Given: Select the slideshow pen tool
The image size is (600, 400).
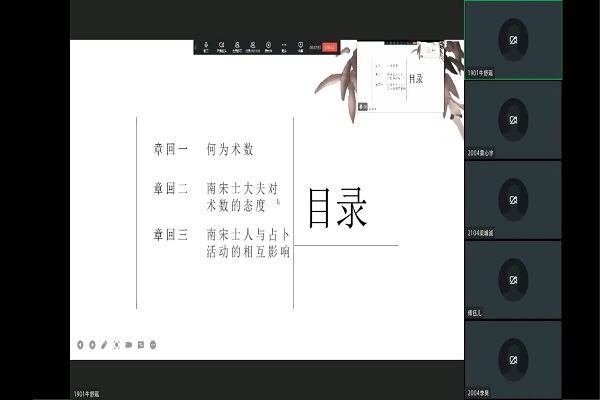Looking at the screenshot, I should (x=104, y=345).
